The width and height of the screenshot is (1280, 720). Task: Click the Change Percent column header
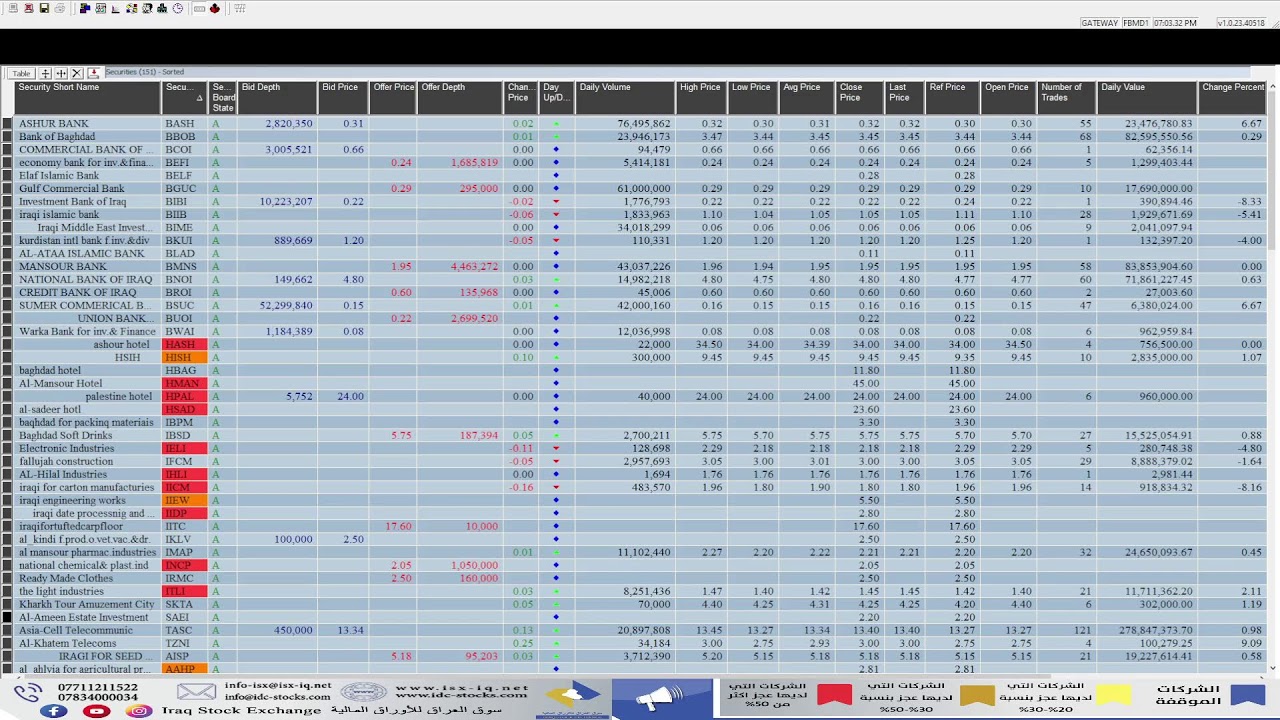point(1233,97)
